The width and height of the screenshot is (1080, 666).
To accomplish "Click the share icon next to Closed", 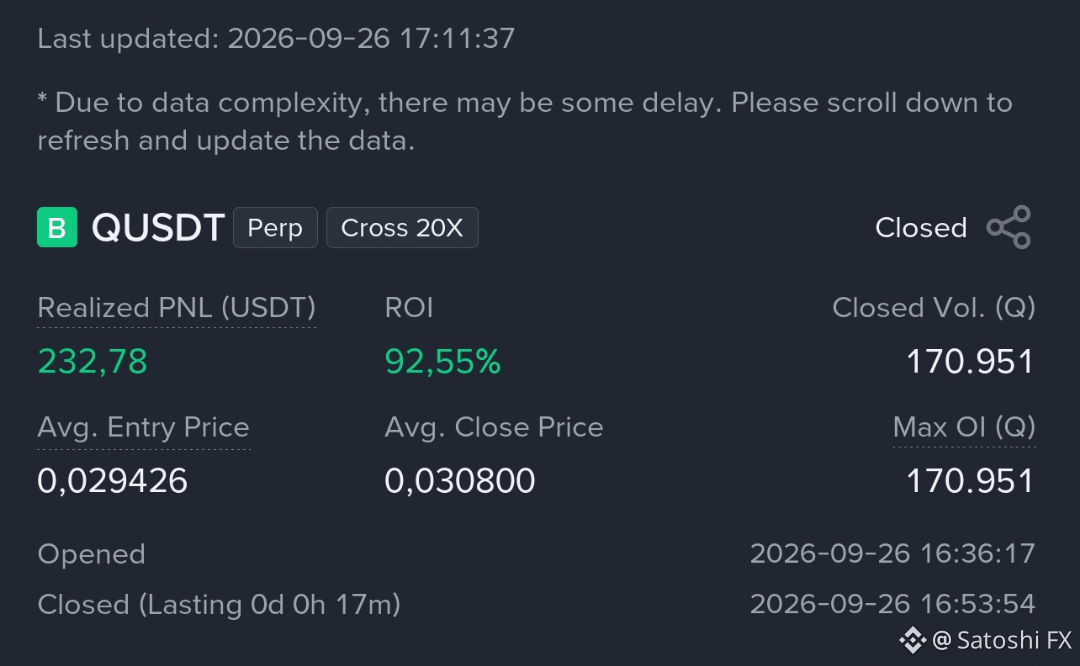I will point(1008,227).
